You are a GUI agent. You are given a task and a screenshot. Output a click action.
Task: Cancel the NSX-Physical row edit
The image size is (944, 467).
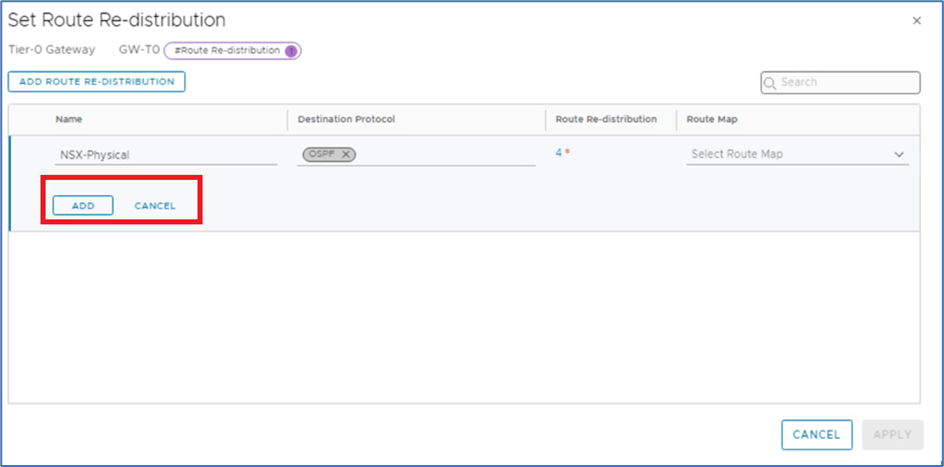155,205
